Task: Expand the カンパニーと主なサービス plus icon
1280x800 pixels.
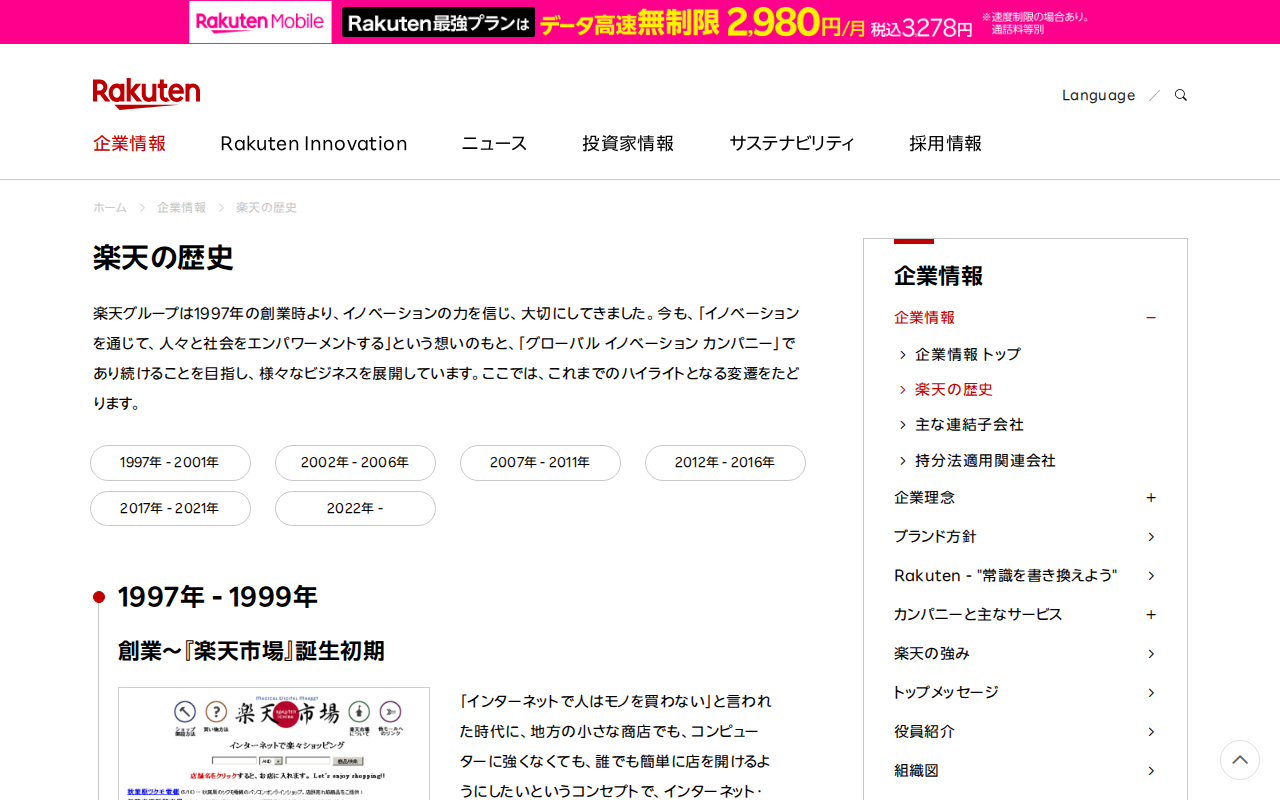Action: pyautogui.click(x=1151, y=614)
